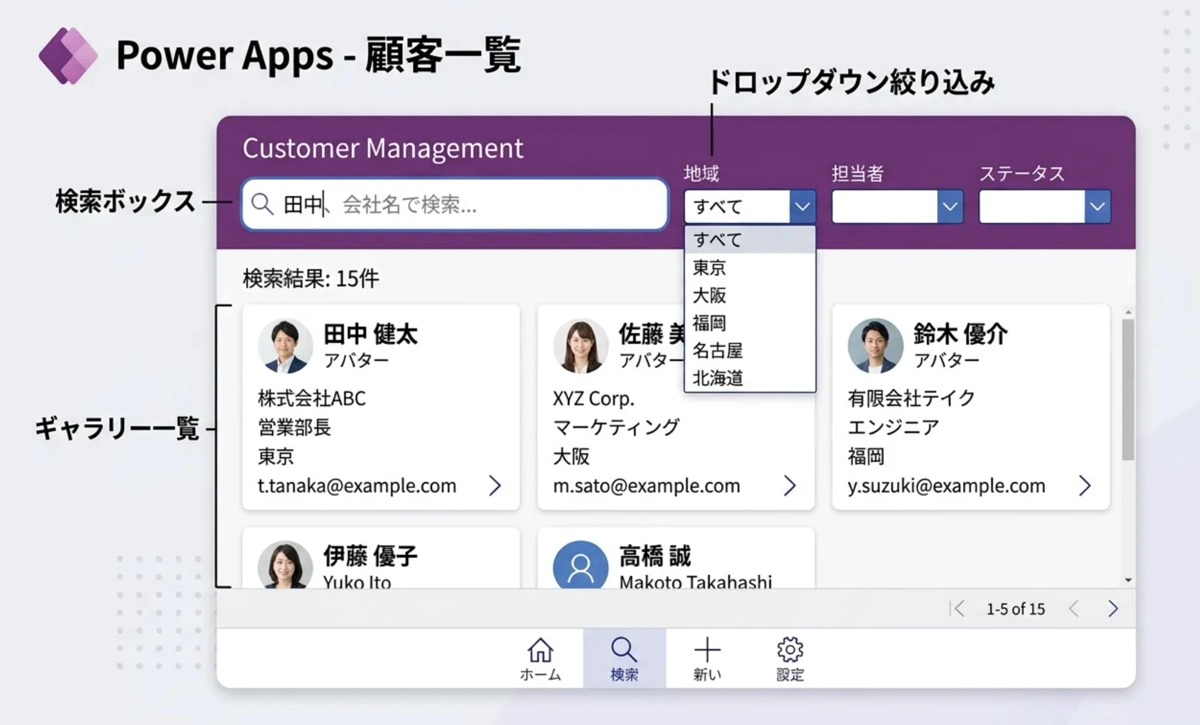Click arrow next to m.sato@example.com
The image size is (1200, 725).
tap(790, 486)
